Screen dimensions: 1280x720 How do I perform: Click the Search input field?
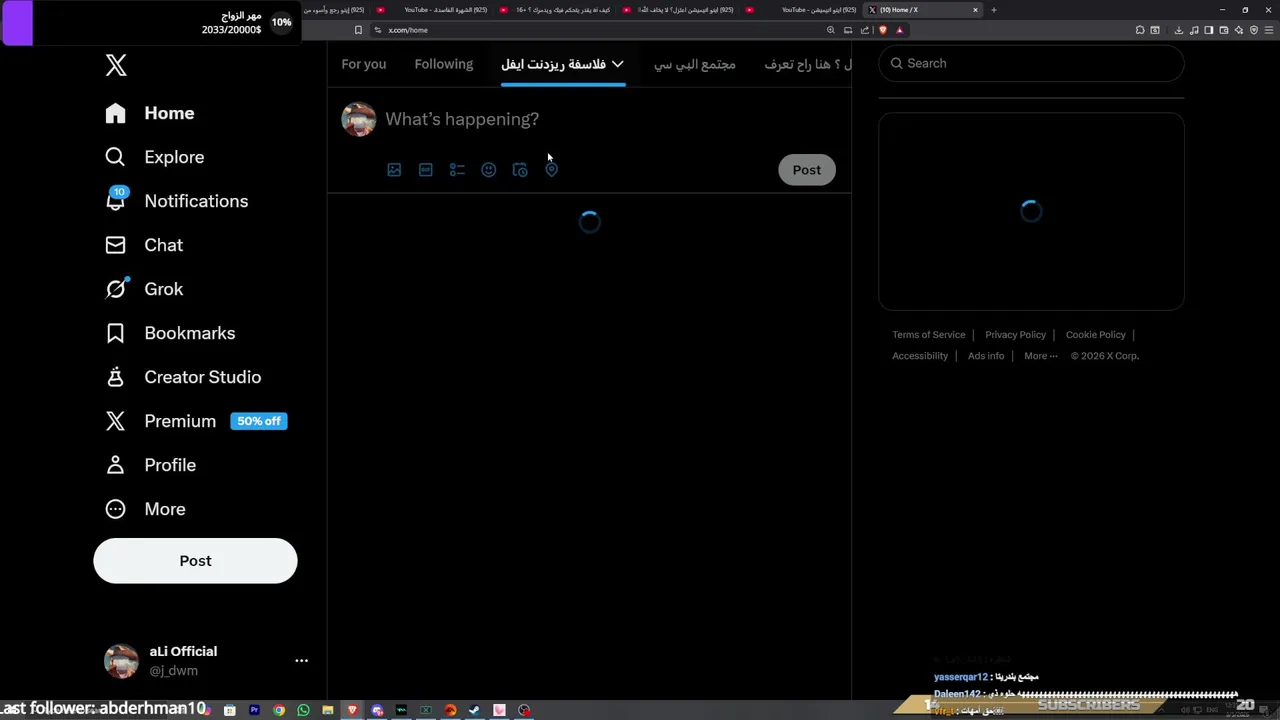pyautogui.click(x=1031, y=63)
